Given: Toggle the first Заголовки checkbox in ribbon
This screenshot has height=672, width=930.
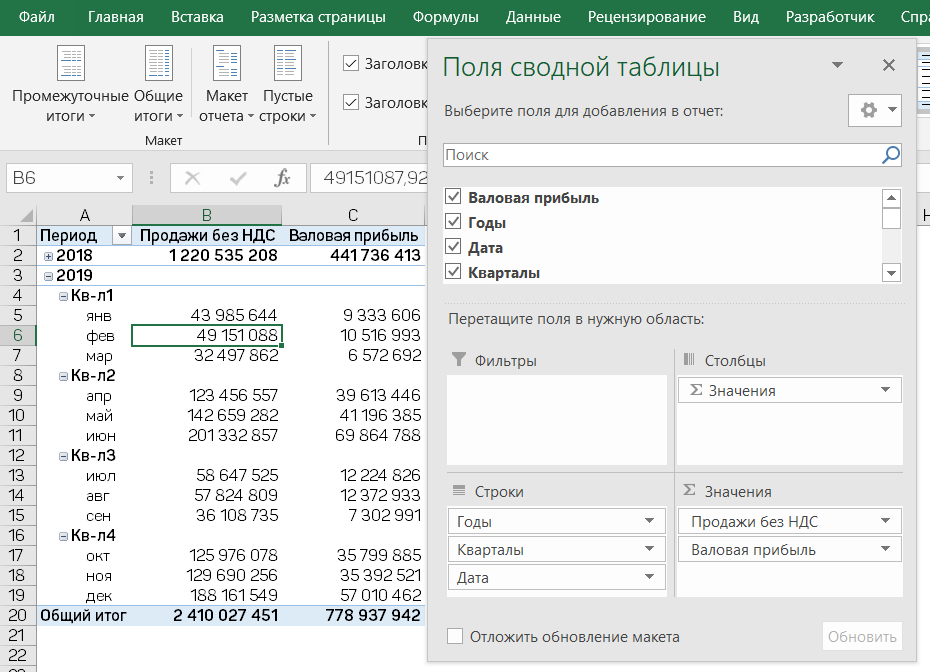Looking at the screenshot, I should (x=351, y=63).
